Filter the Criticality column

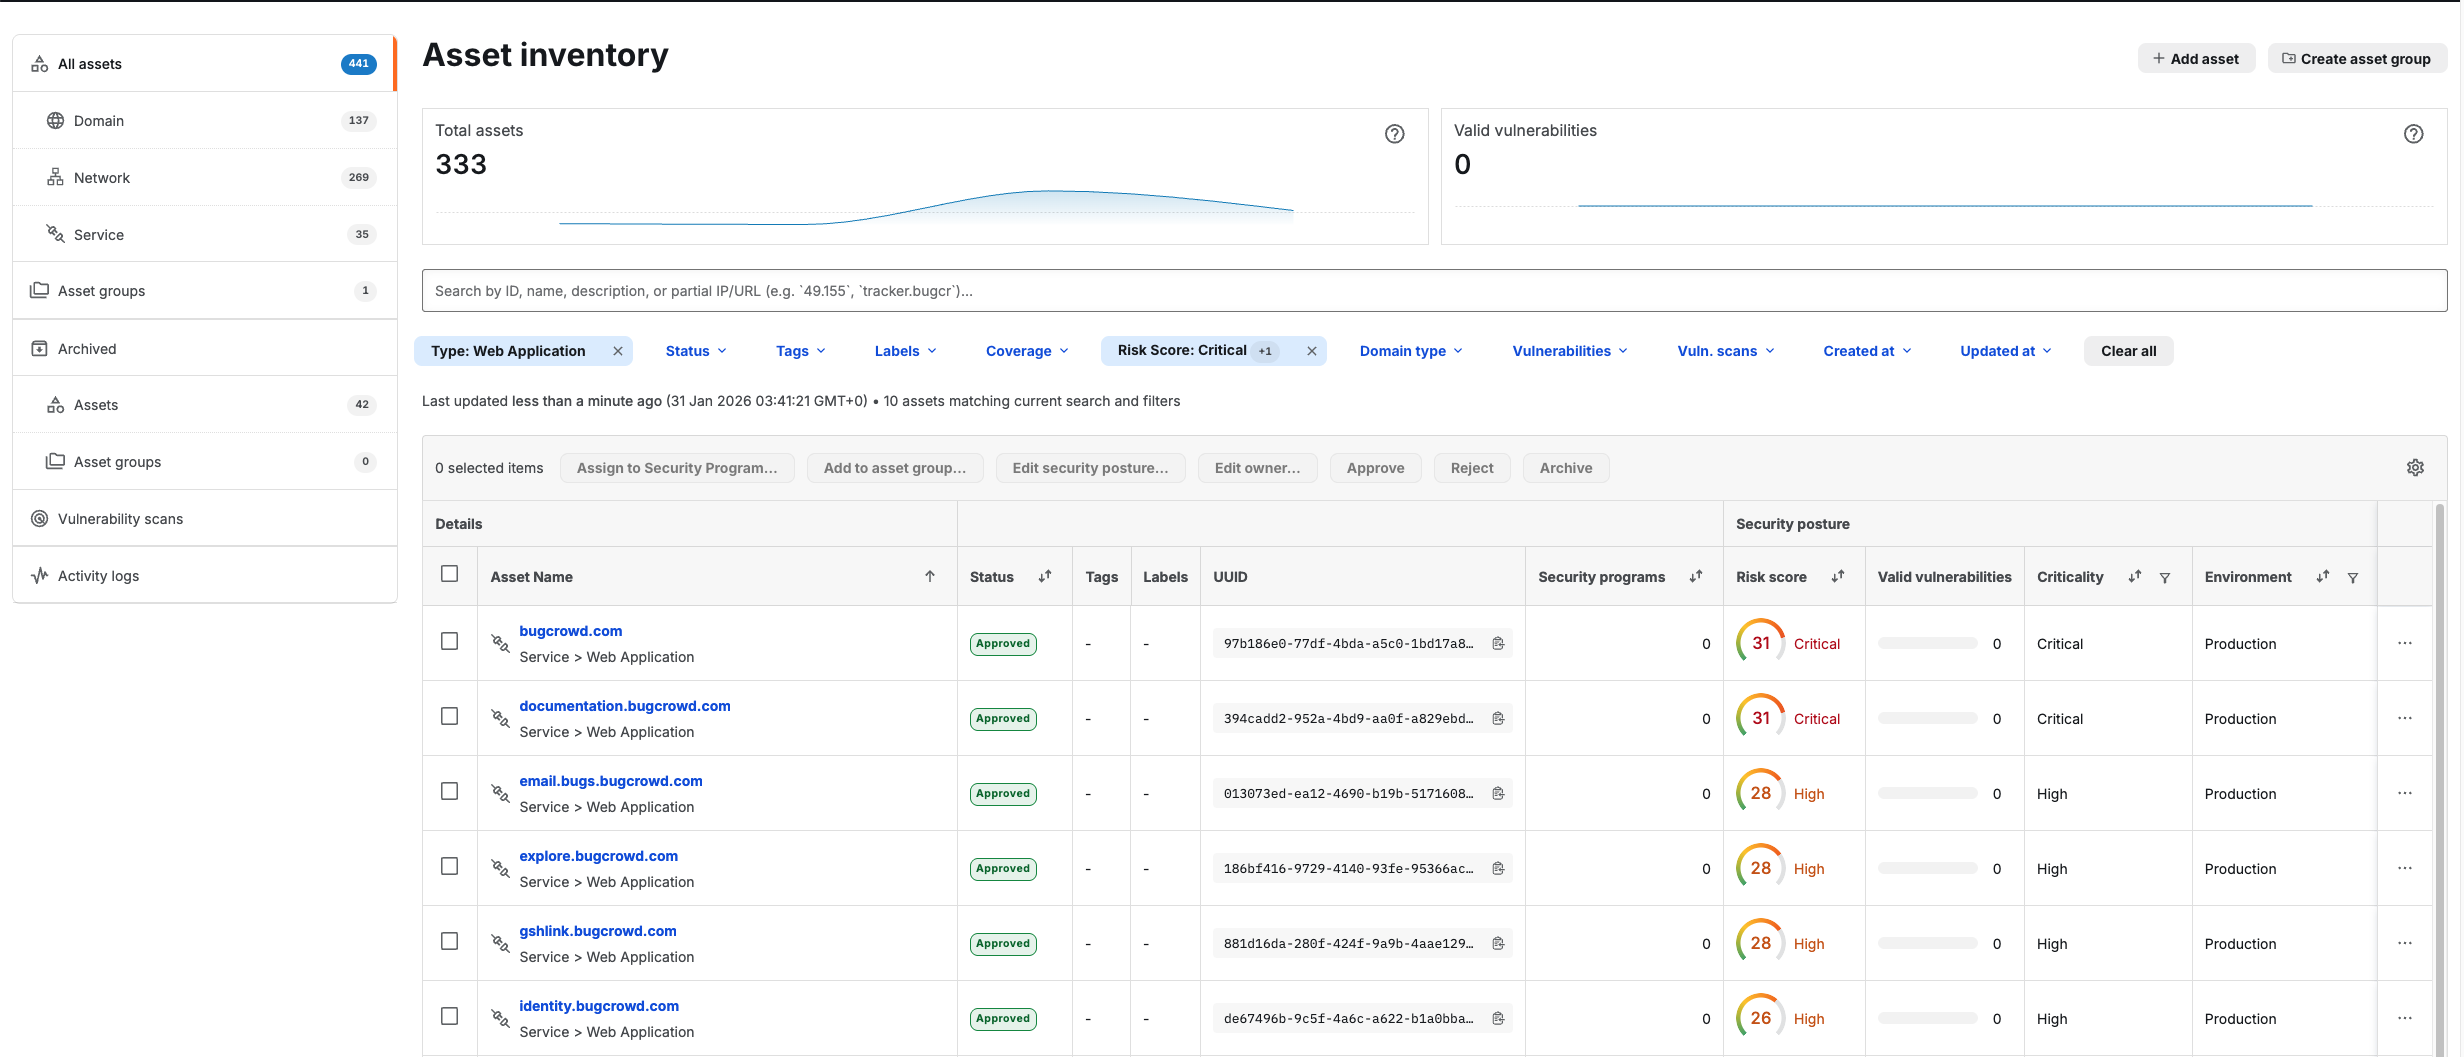tap(2165, 578)
